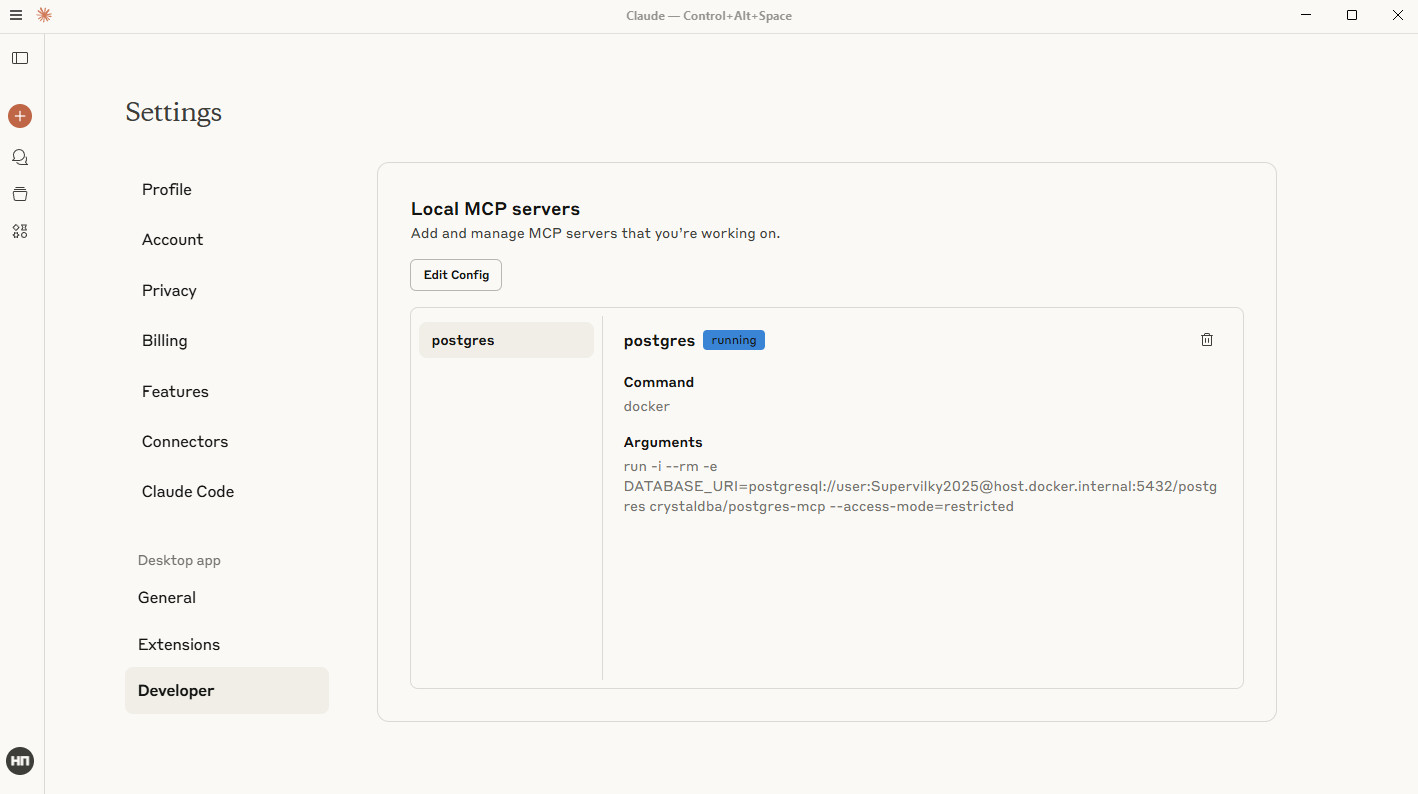Image resolution: width=1418 pixels, height=794 pixels.
Task: Toggle the sidebar panel icon
Action: click(x=20, y=58)
